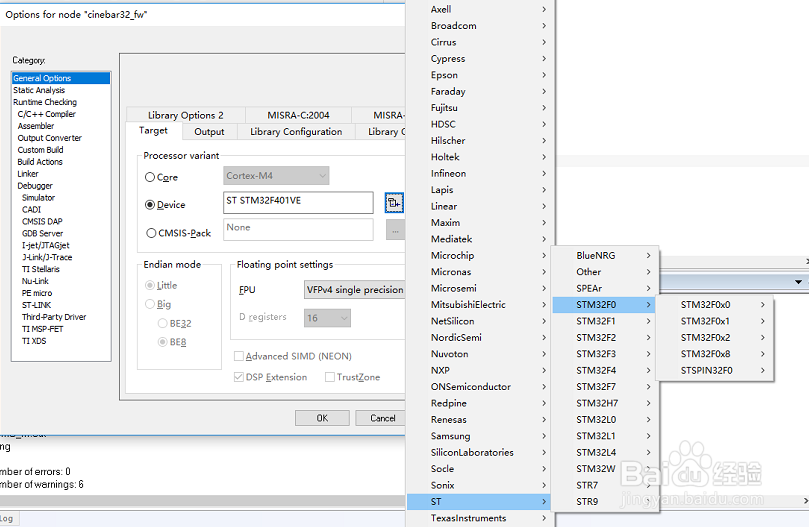Open the MISRA-C:2004 tab
Screen dimensions: 809x527
tap(299, 115)
